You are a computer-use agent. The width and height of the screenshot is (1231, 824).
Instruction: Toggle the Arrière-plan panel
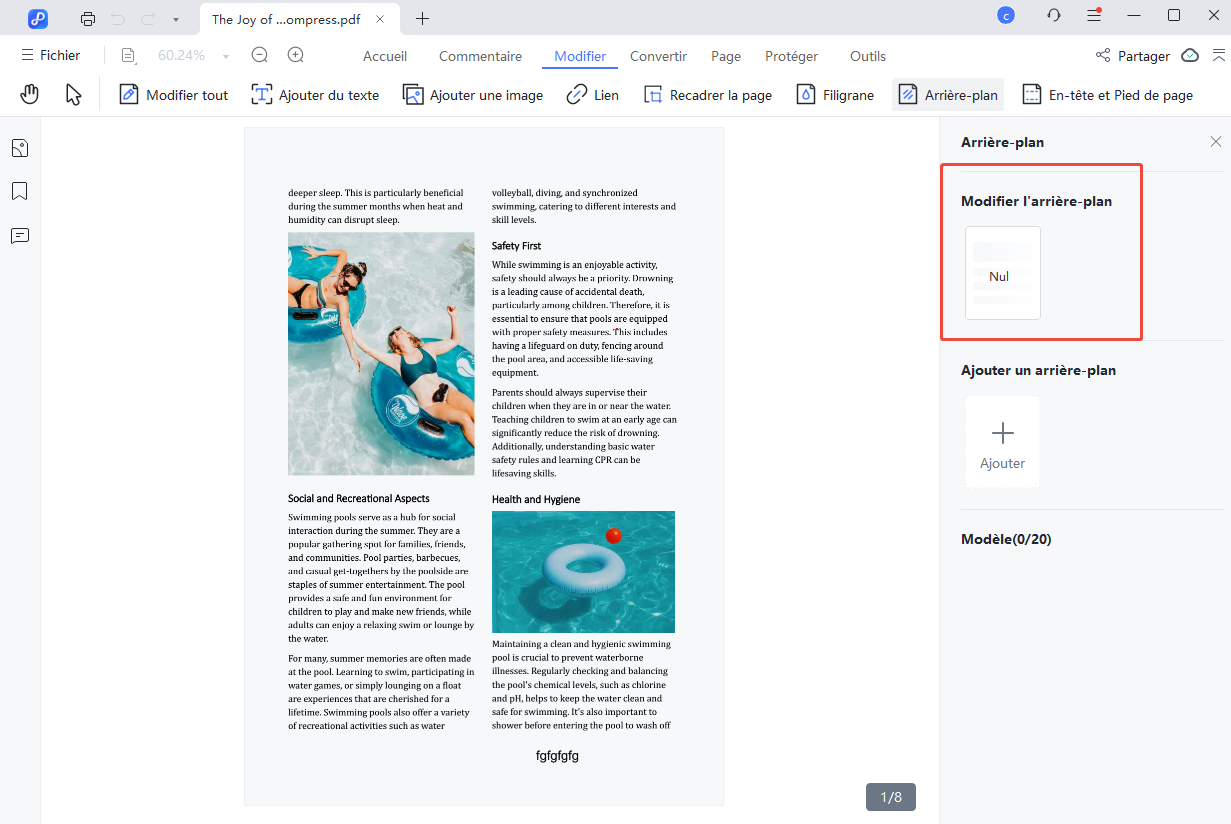tap(947, 94)
